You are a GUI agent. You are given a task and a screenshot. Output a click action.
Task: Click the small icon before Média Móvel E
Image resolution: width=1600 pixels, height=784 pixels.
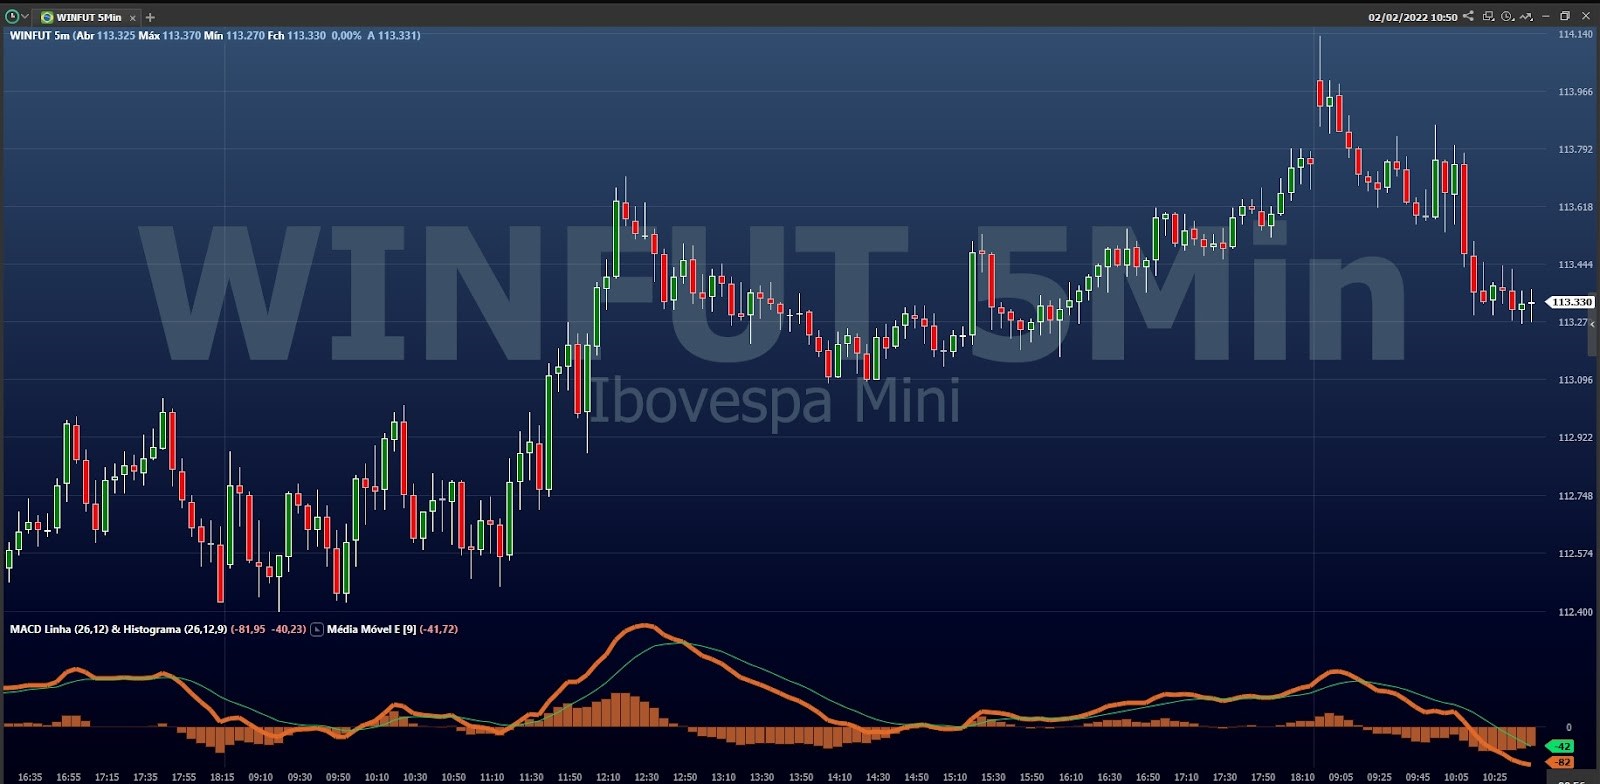(317, 629)
